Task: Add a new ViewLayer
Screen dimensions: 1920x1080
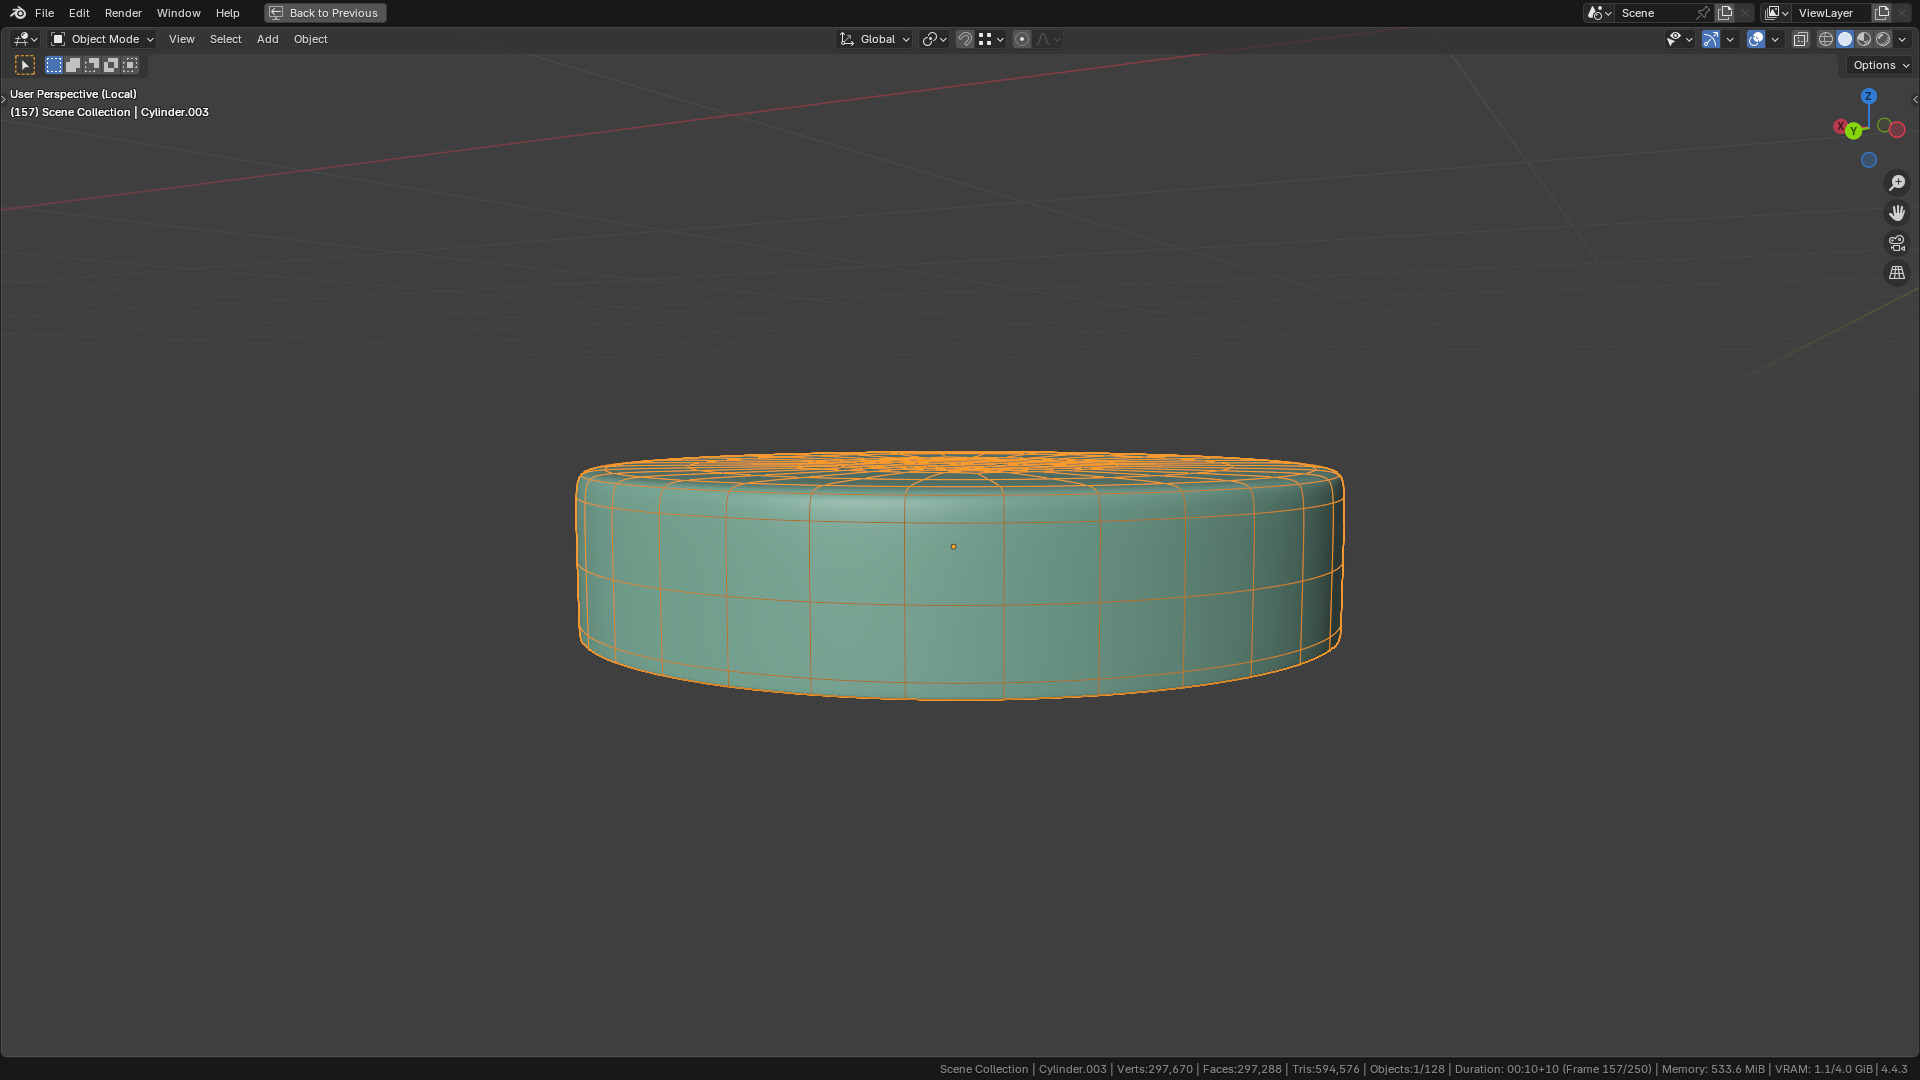Action: (1882, 13)
